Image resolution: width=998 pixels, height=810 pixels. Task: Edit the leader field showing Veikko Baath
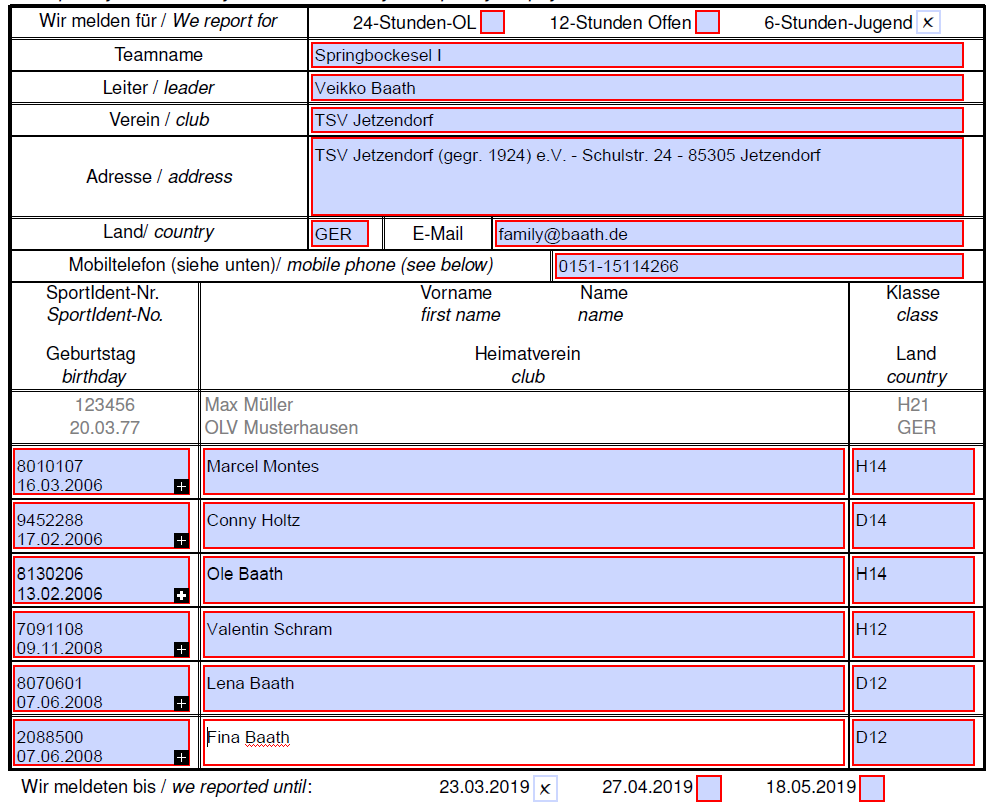click(x=637, y=88)
